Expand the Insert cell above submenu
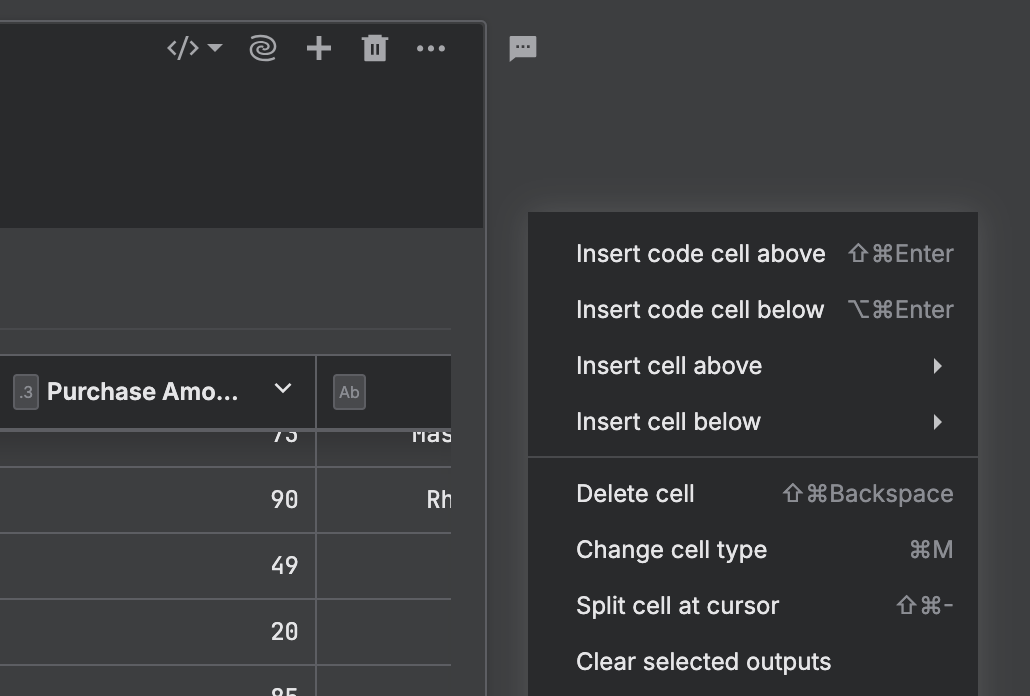 click(x=668, y=366)
